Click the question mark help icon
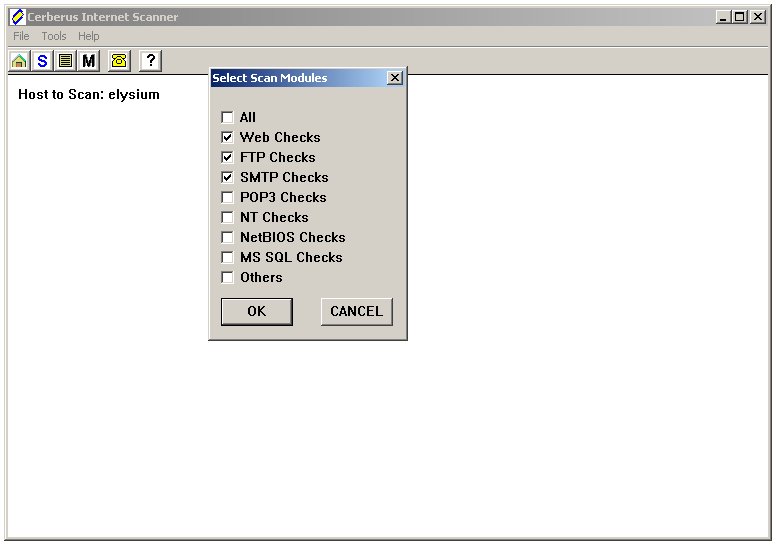The image size is (776, 545). 150,61
